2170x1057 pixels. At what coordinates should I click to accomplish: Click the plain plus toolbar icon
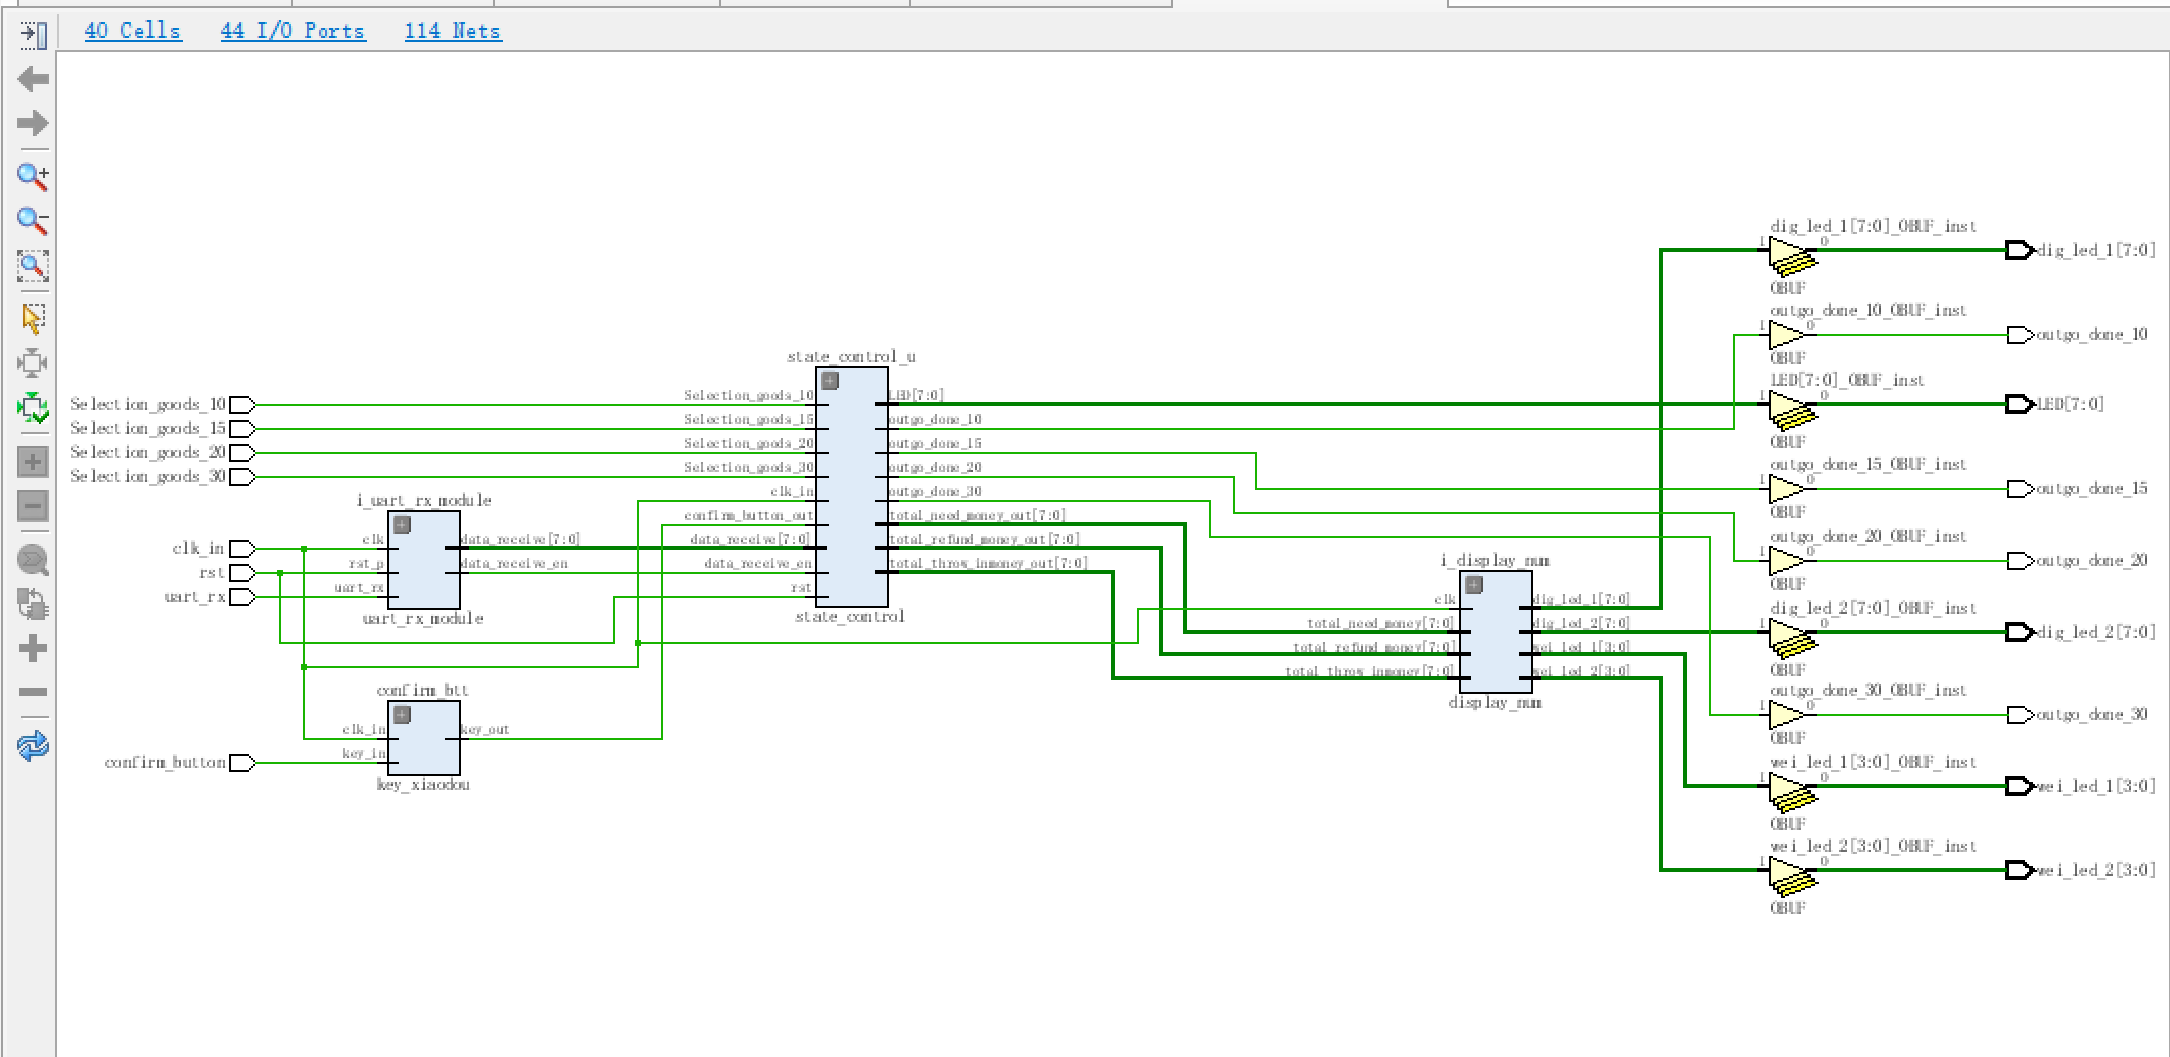tap(33, 648)
